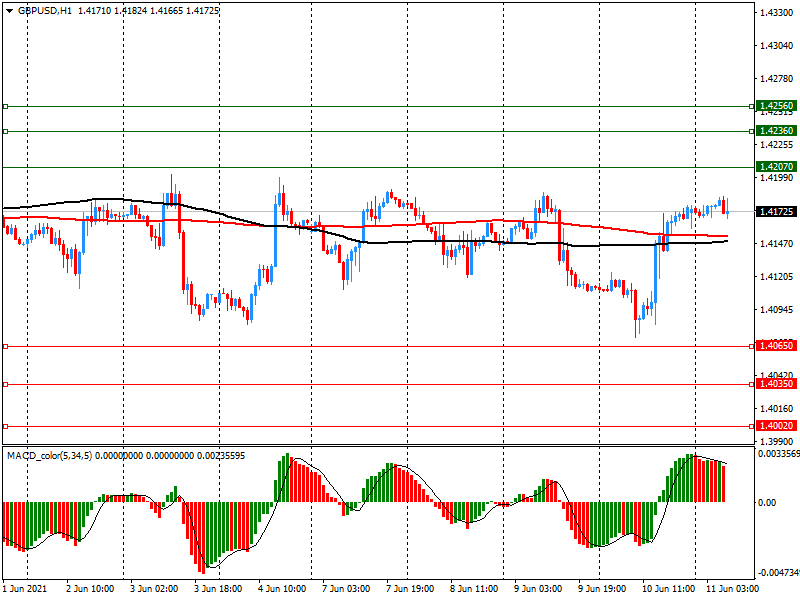The height and width of the screenshot is (600, 800).
Task: Click the 7 Jun 19:00 time label
Action: point(410,589)
